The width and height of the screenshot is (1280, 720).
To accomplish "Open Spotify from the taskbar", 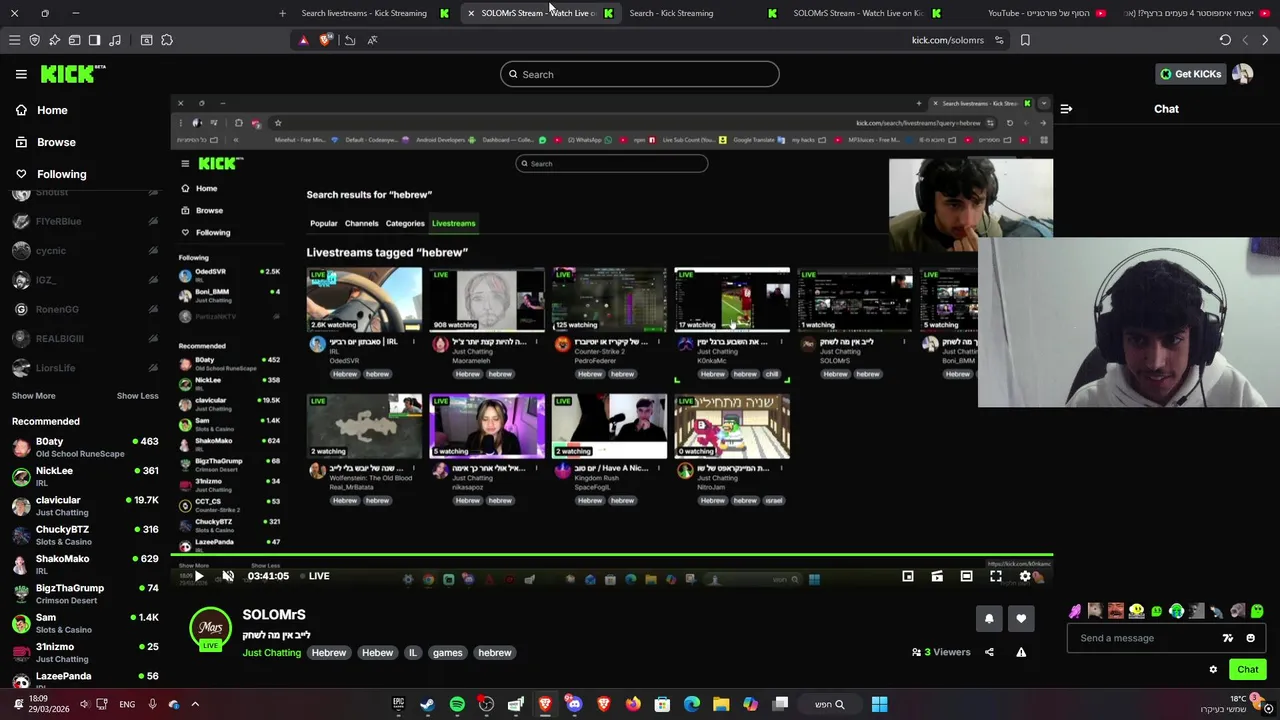I will (457, 704).
